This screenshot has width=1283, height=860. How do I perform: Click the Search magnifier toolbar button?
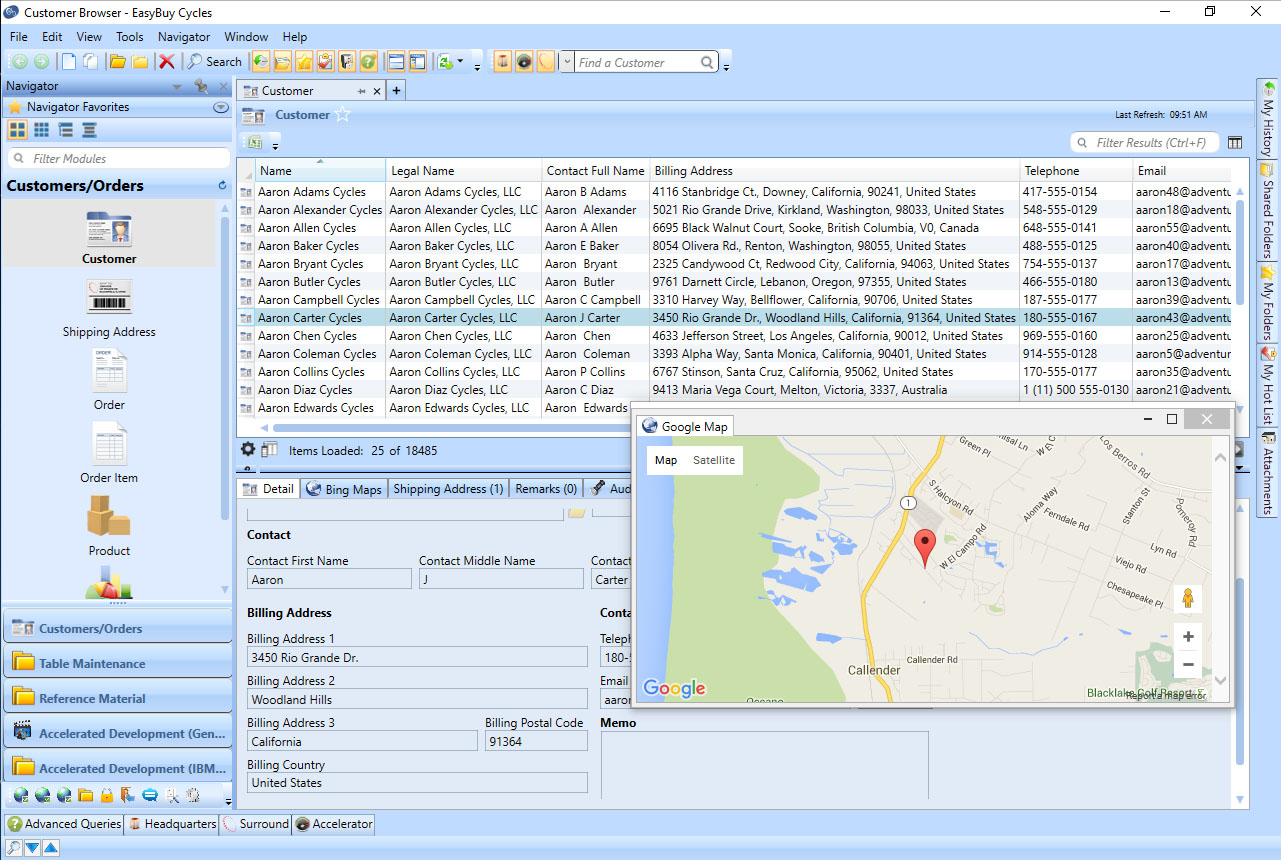coord(214,62)
